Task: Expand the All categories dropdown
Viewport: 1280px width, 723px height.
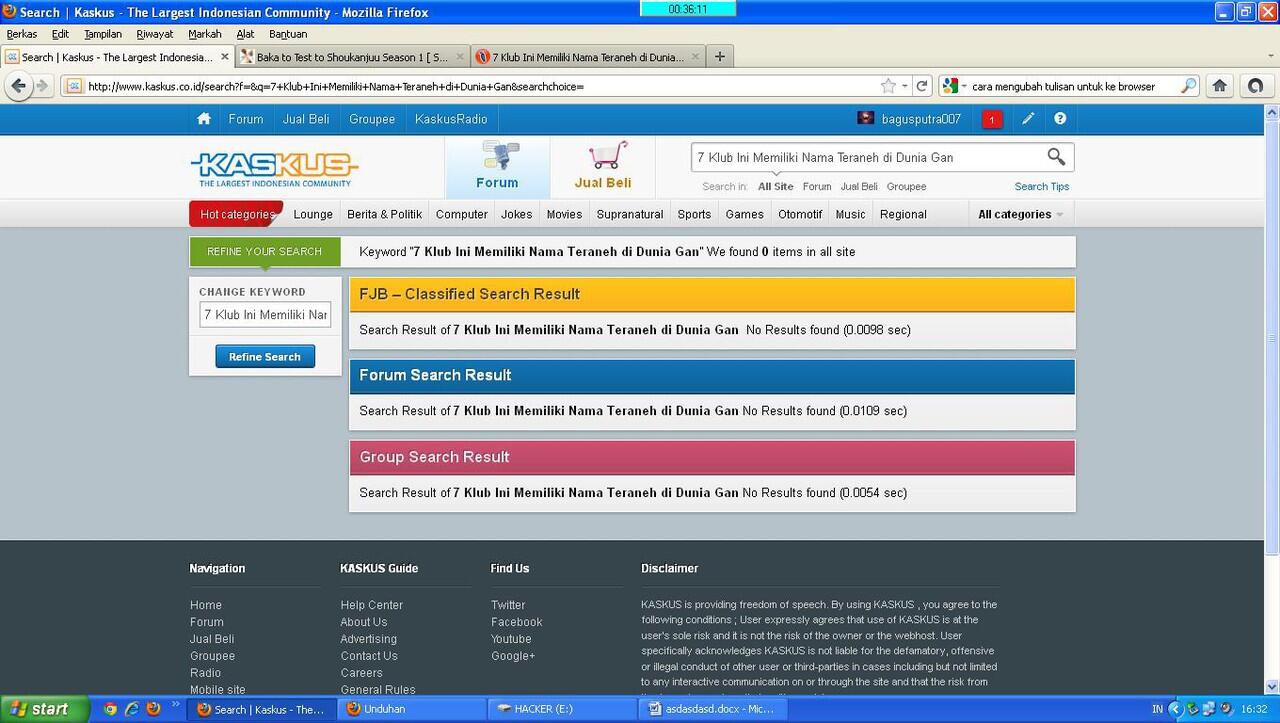Action: pos(1020,214)
